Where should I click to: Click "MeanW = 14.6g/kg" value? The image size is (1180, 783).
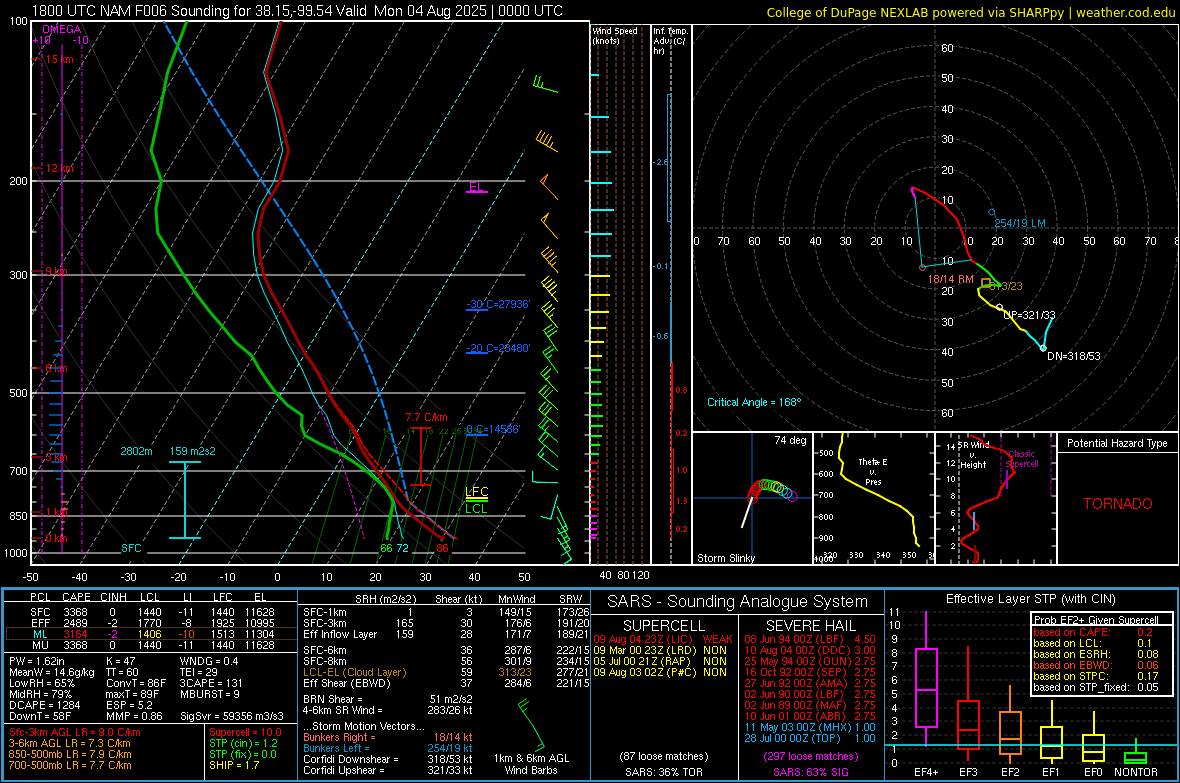[x=52, y=672]
